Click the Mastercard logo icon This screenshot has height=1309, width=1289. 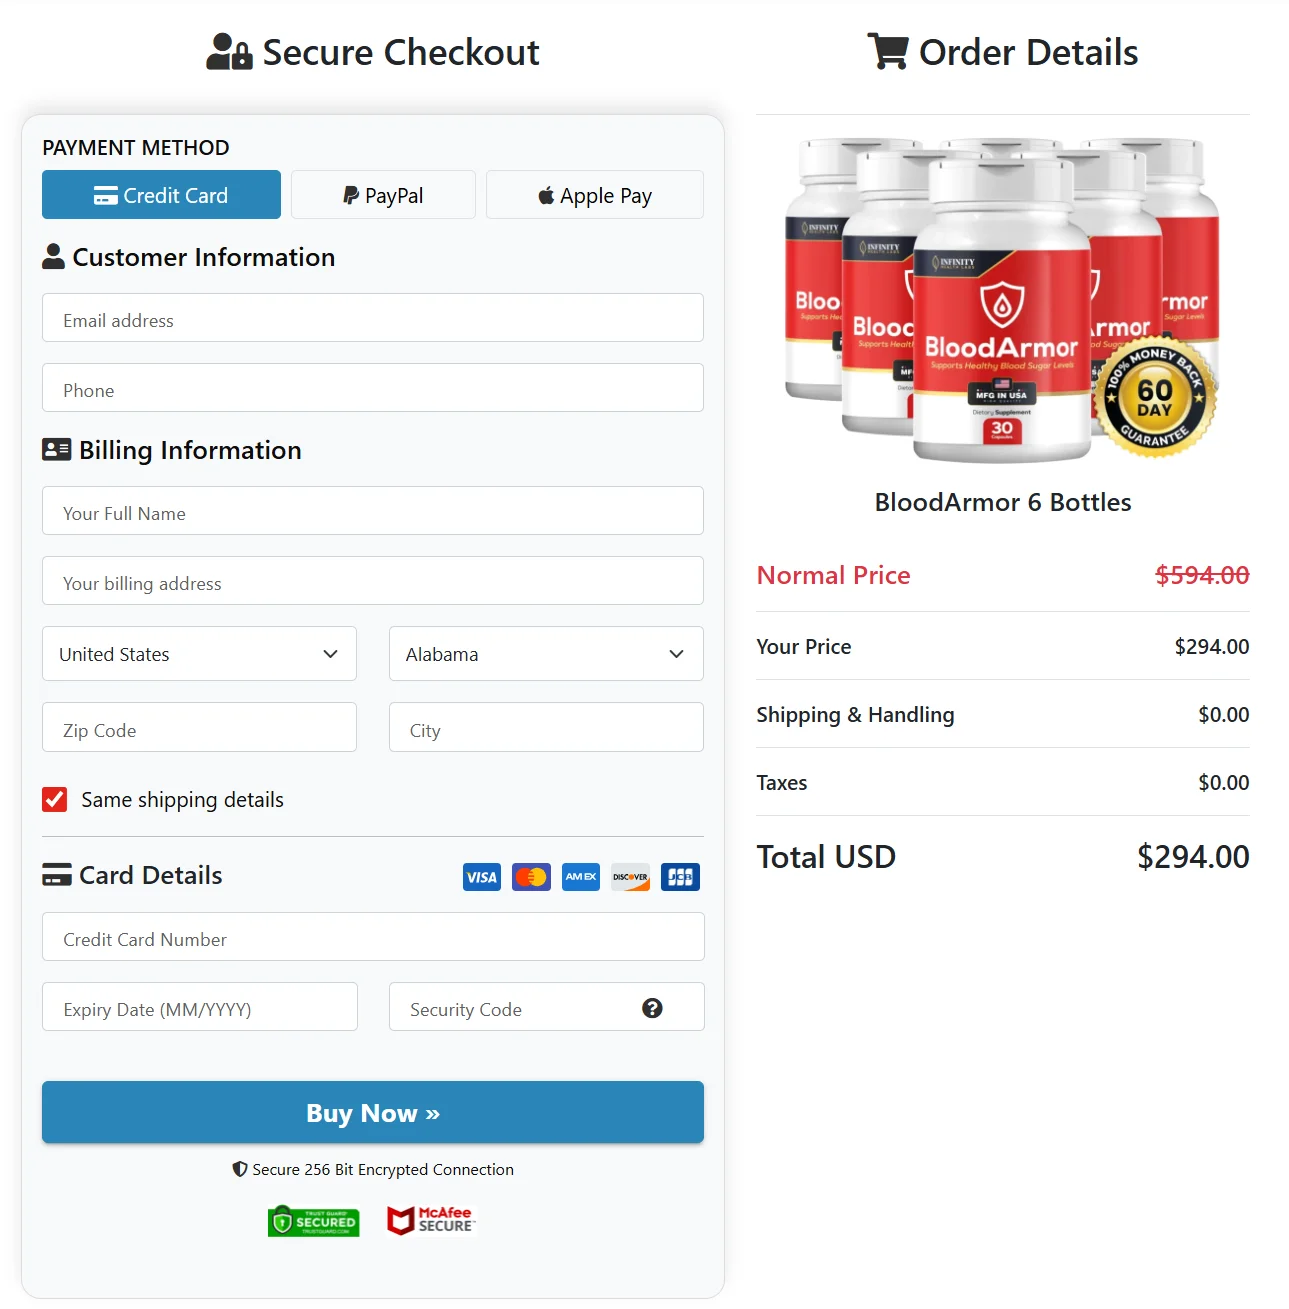[531, 877]
